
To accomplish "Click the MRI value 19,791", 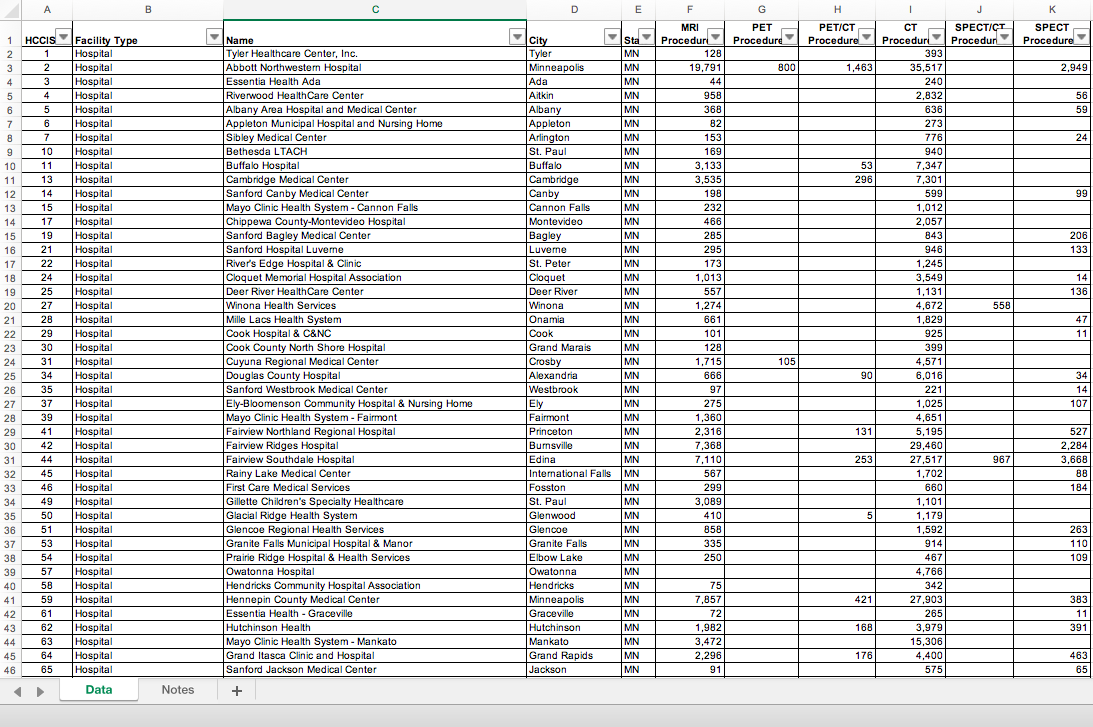I will point(690,68).
